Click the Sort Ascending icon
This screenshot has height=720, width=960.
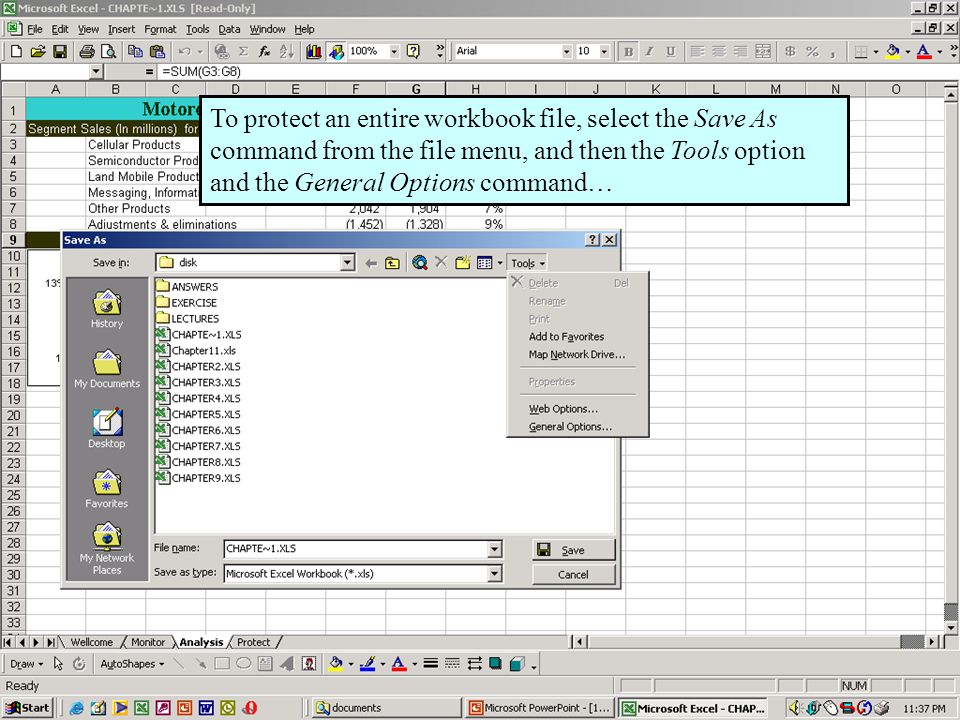click(x=287, y=51)
